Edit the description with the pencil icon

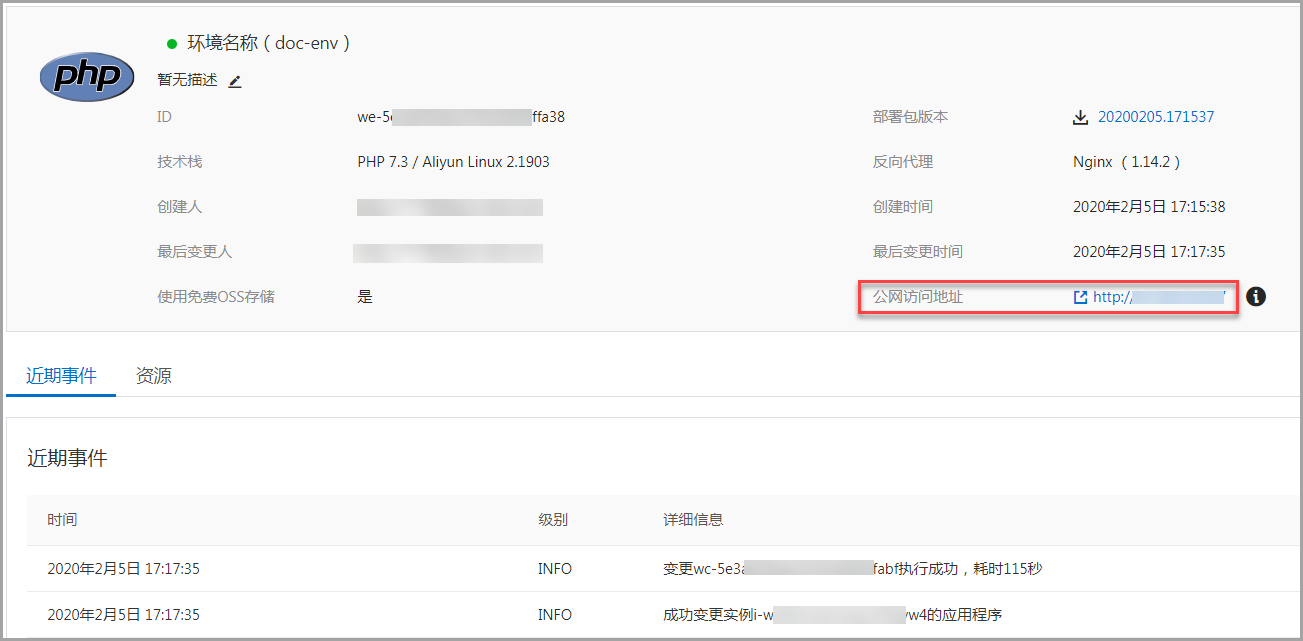(x=235, y=81)
